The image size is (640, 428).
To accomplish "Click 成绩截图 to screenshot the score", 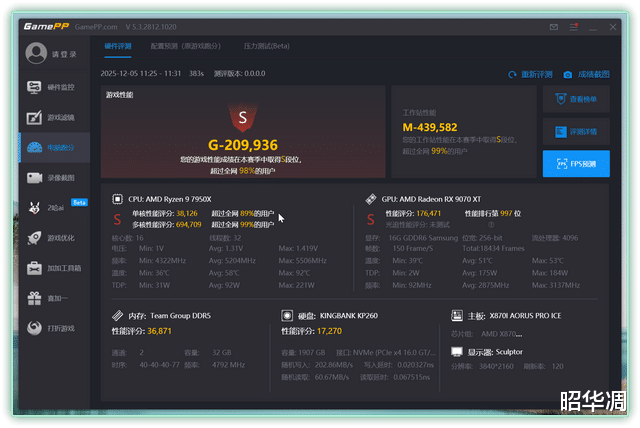I will (587, 74).
